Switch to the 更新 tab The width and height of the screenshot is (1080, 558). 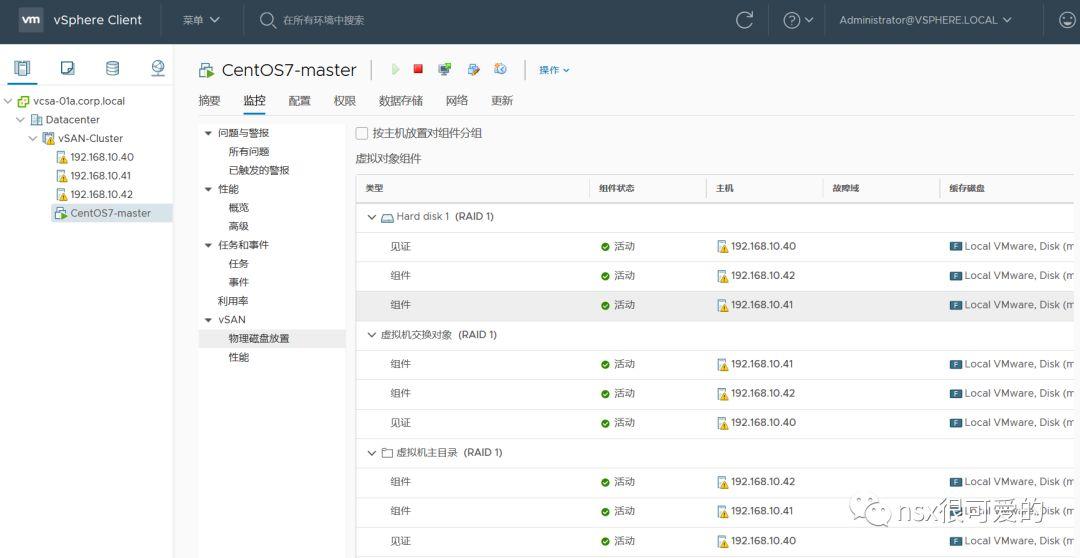tap(502, 101)
